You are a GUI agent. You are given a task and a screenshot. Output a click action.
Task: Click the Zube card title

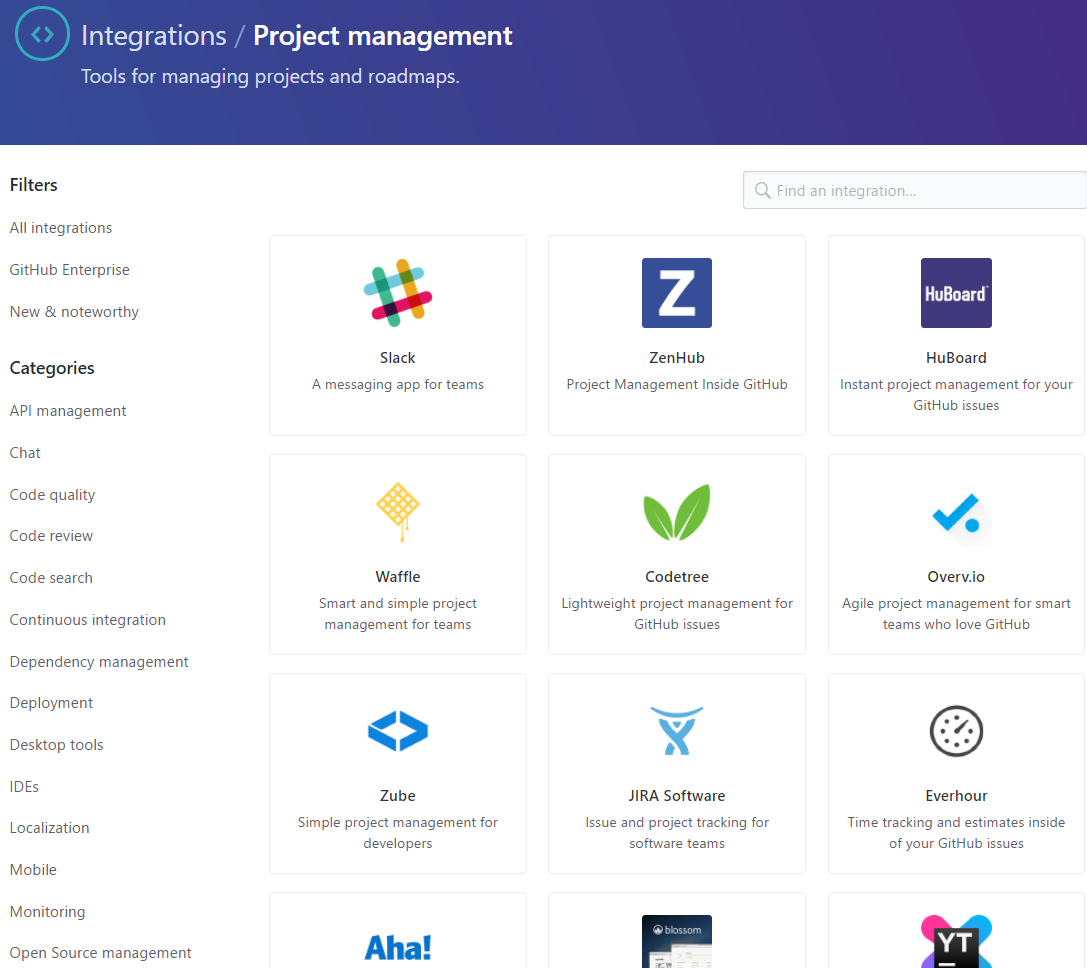tap(398, 796)
